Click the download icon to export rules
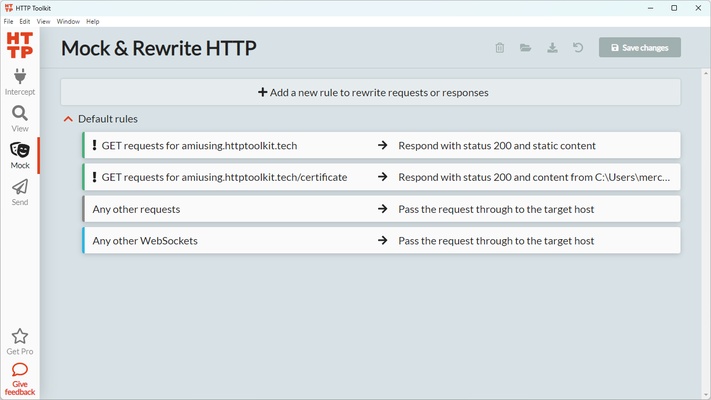This screenshot has height=400, width=711. coord(552,48)
